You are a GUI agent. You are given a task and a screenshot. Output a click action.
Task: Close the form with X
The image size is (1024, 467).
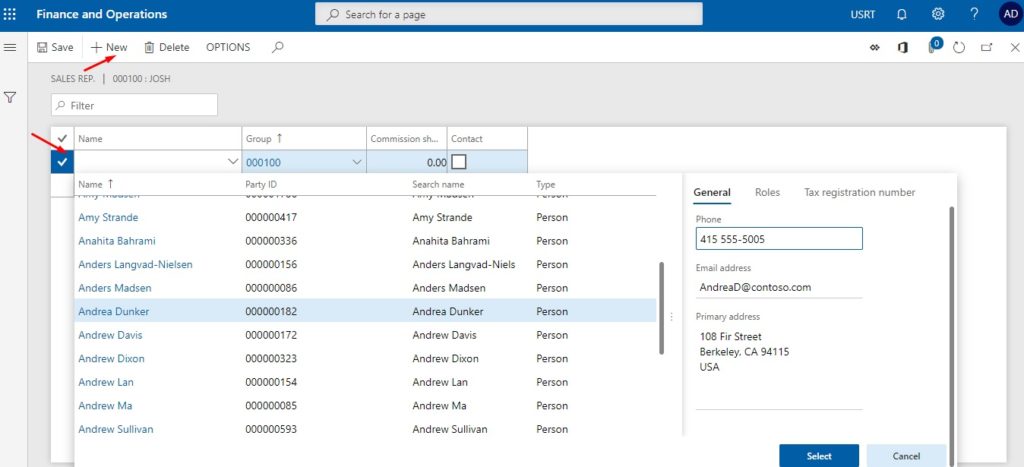pyautogui.click(x=1015, y=47)
